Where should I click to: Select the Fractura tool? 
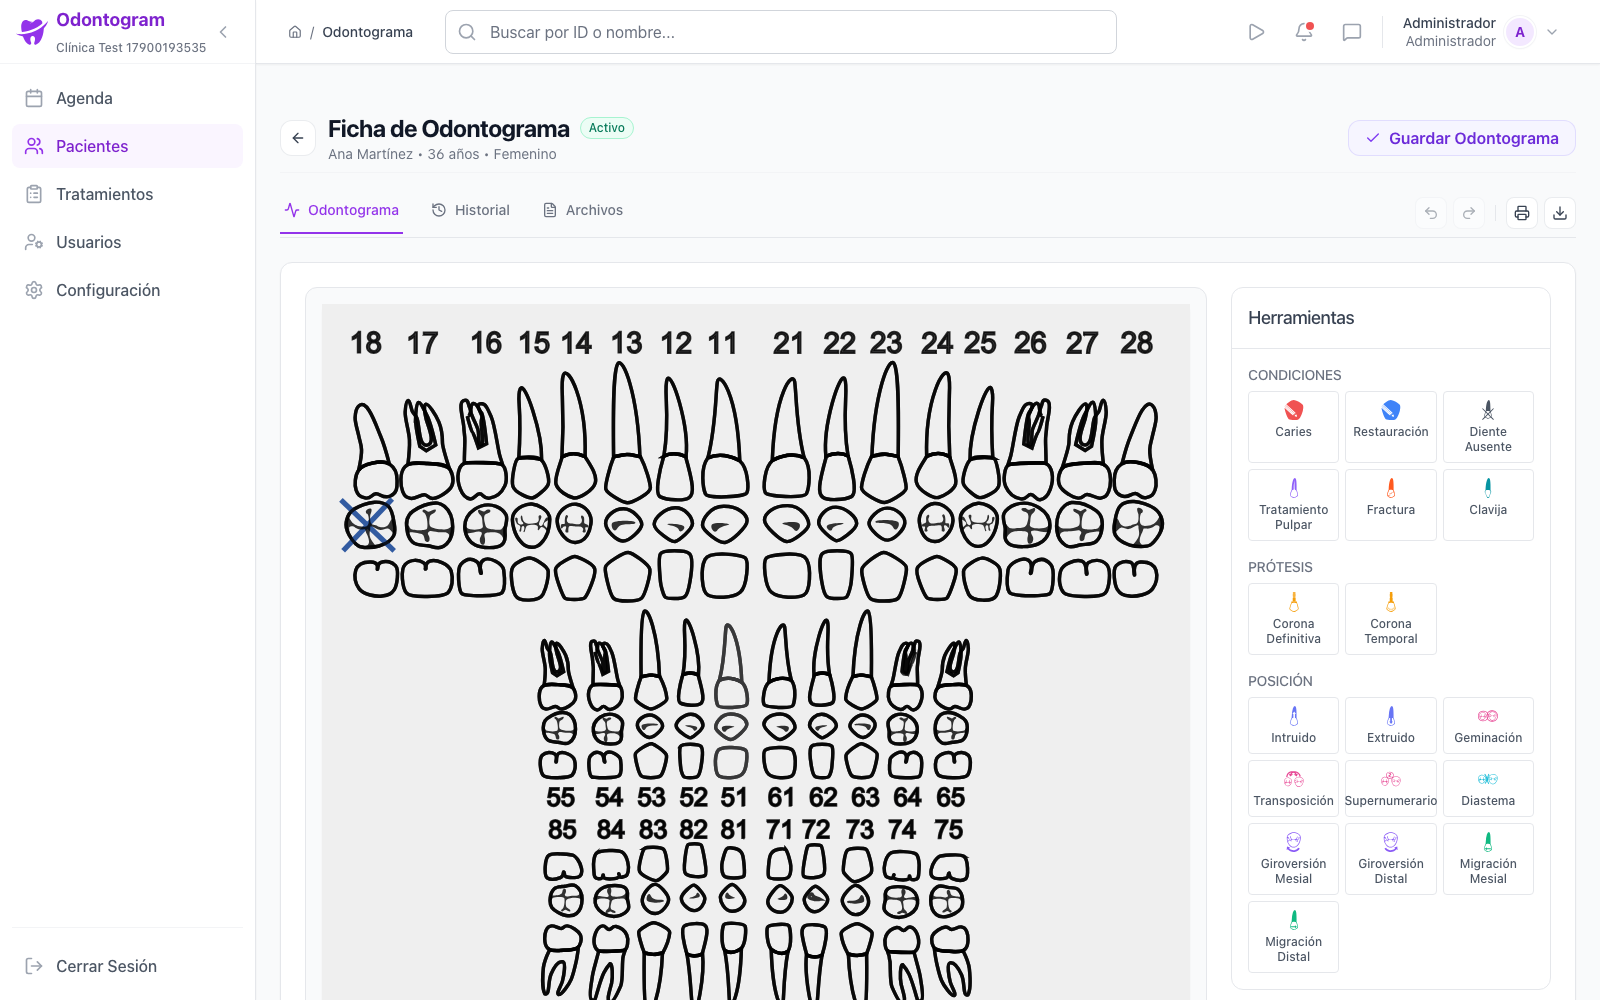[x=1391, y=505]
